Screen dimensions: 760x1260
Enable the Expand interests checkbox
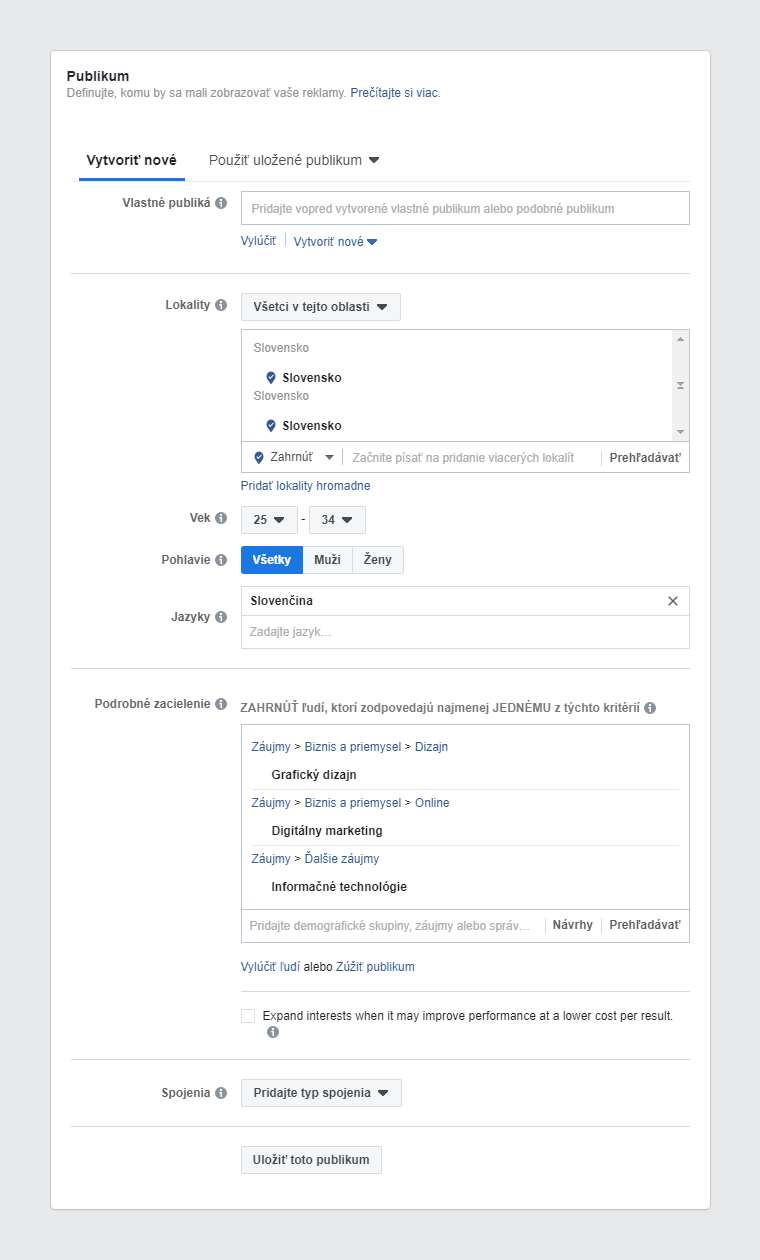[x=247, y=1015]
